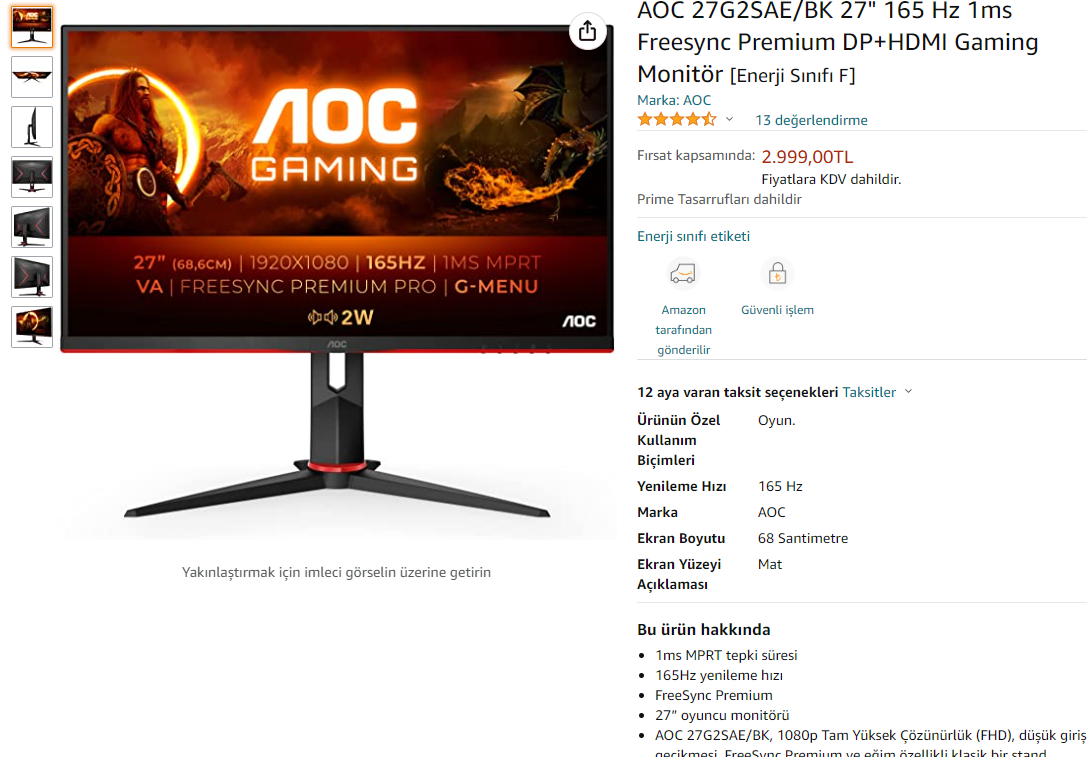
Task: Click the 2.999,00TL deal price
Action: 807,157
